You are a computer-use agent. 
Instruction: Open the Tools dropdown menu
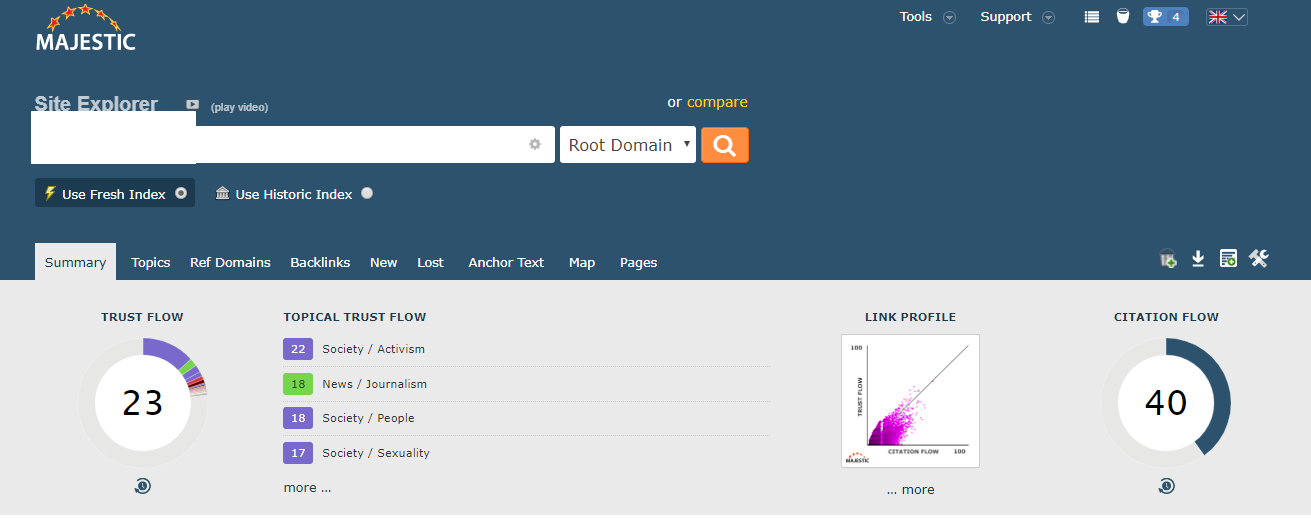[x=927, y=17]
